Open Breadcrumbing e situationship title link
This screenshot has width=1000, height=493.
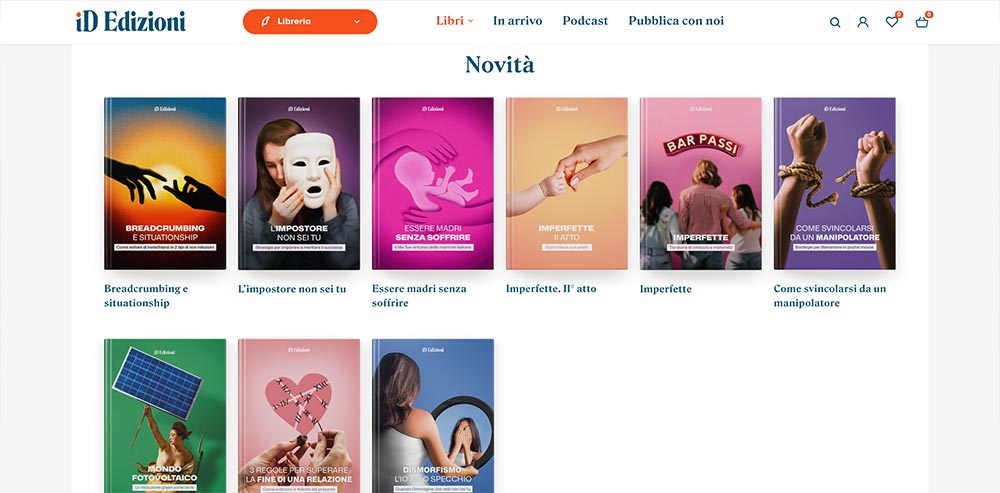[x=146, y=296]
